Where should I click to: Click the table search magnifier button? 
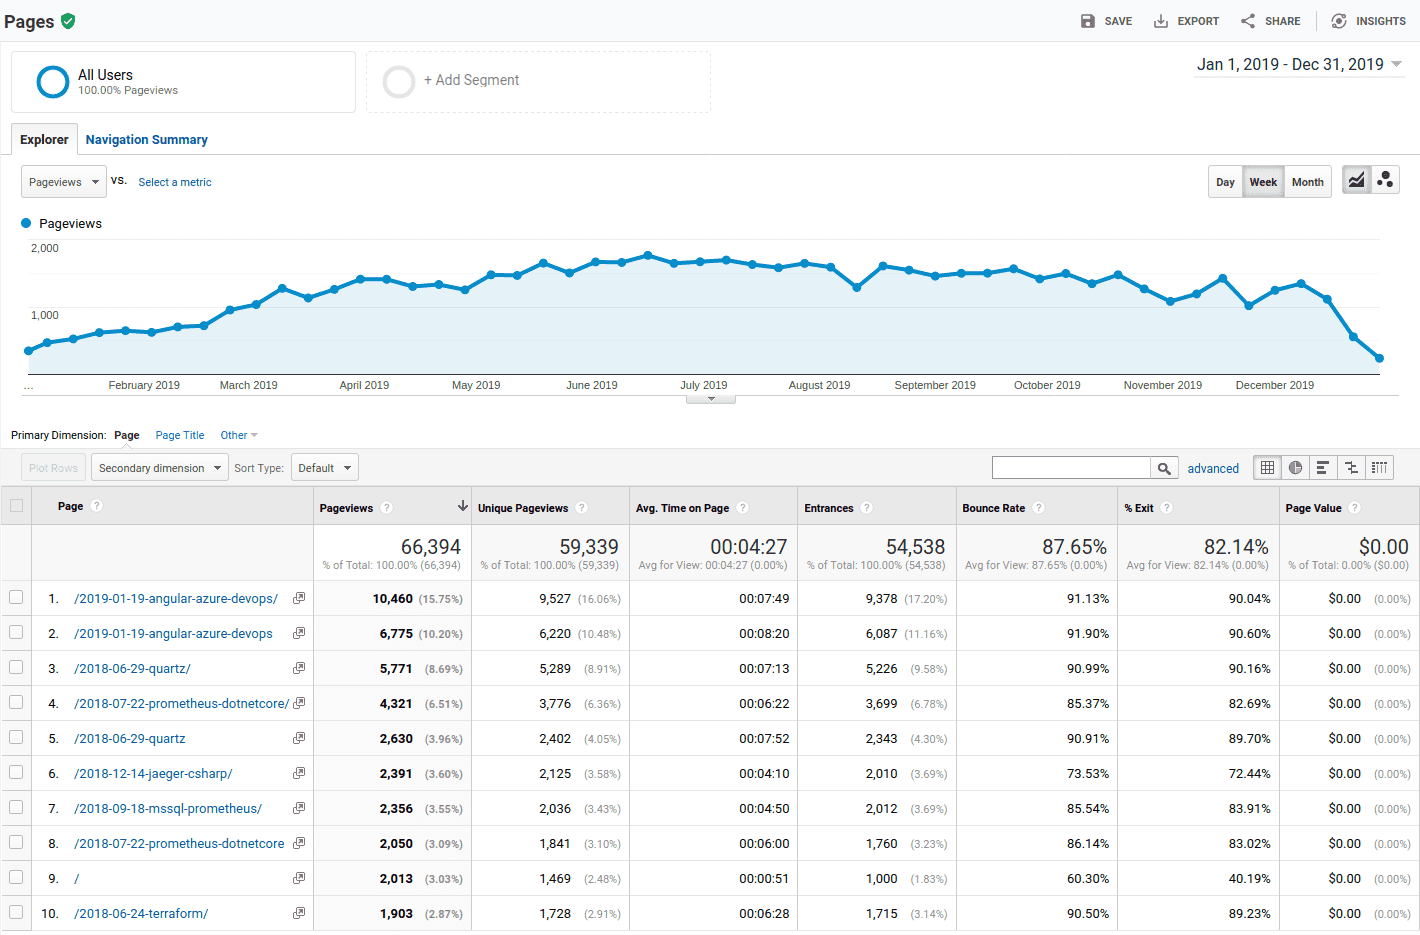1164,468
